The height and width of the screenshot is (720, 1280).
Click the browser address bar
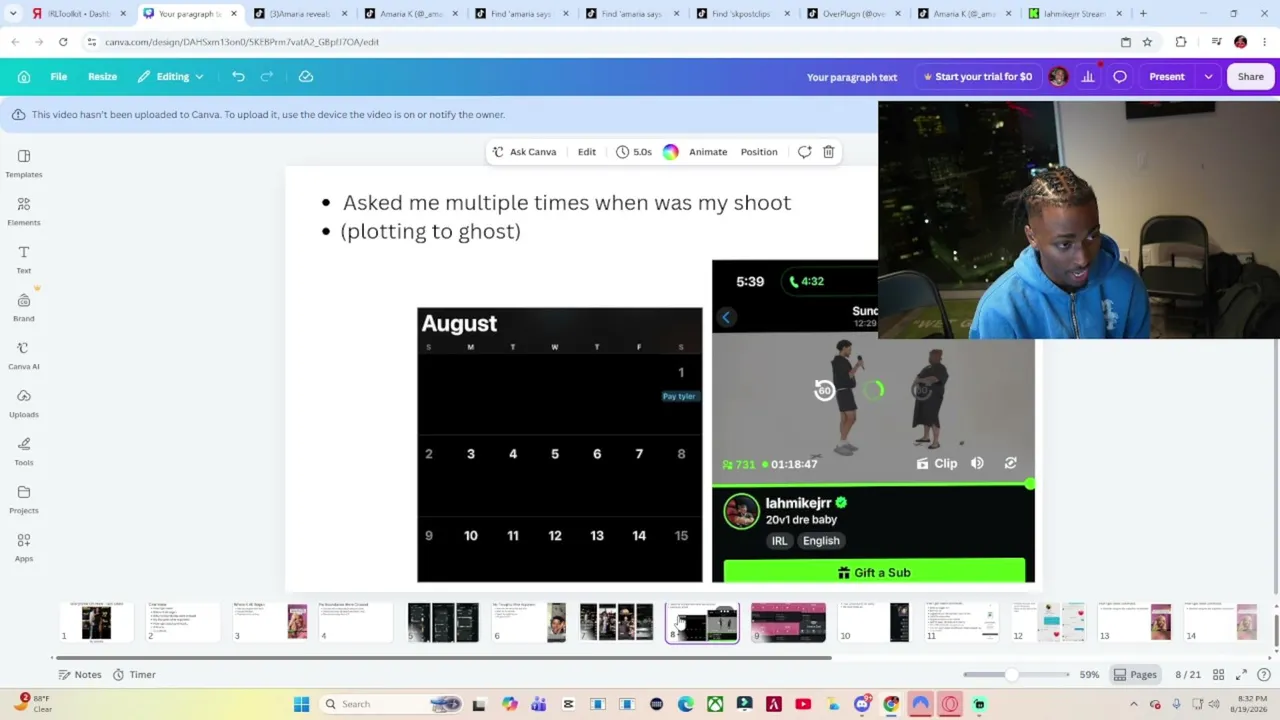[x=600, y=42]
